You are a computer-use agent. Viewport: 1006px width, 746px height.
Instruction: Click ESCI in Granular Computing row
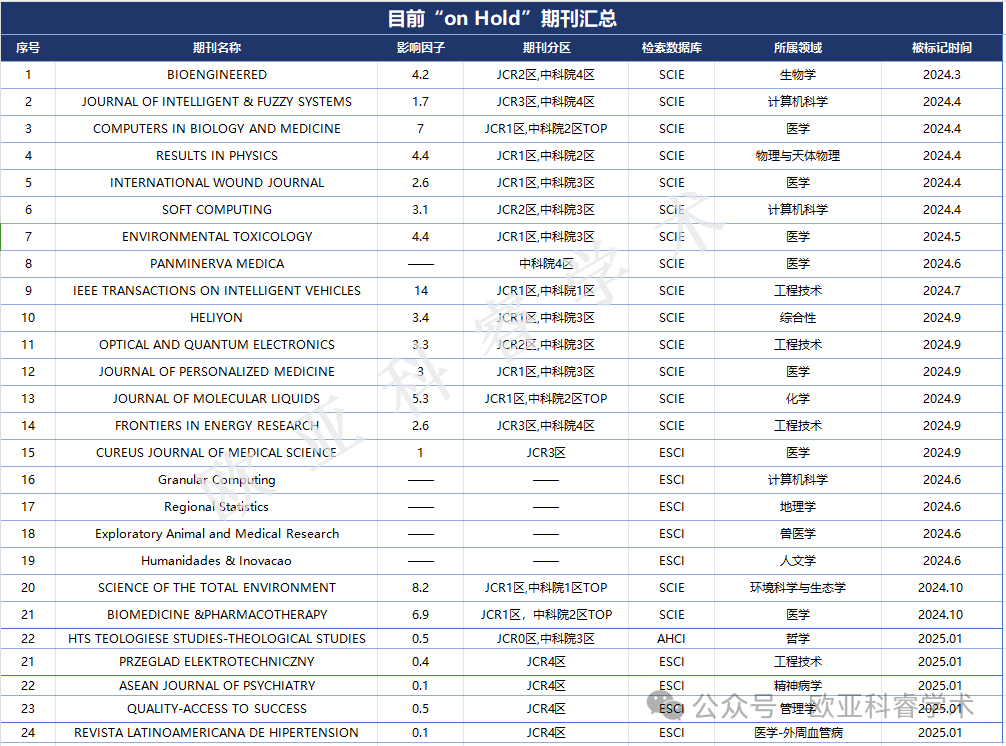[672, 479]
